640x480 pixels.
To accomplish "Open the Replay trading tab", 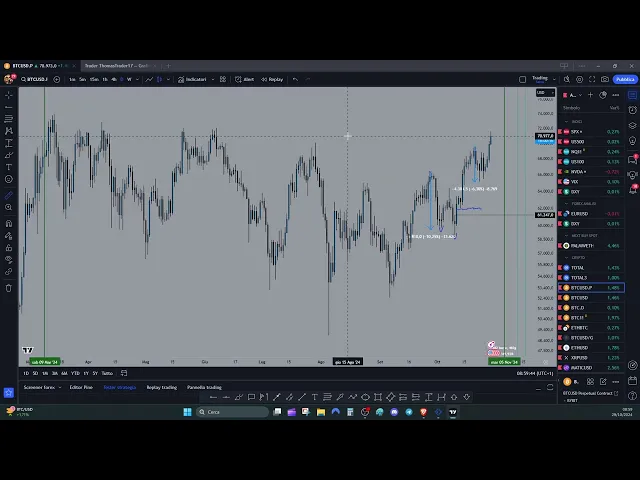I will [162, 387].
